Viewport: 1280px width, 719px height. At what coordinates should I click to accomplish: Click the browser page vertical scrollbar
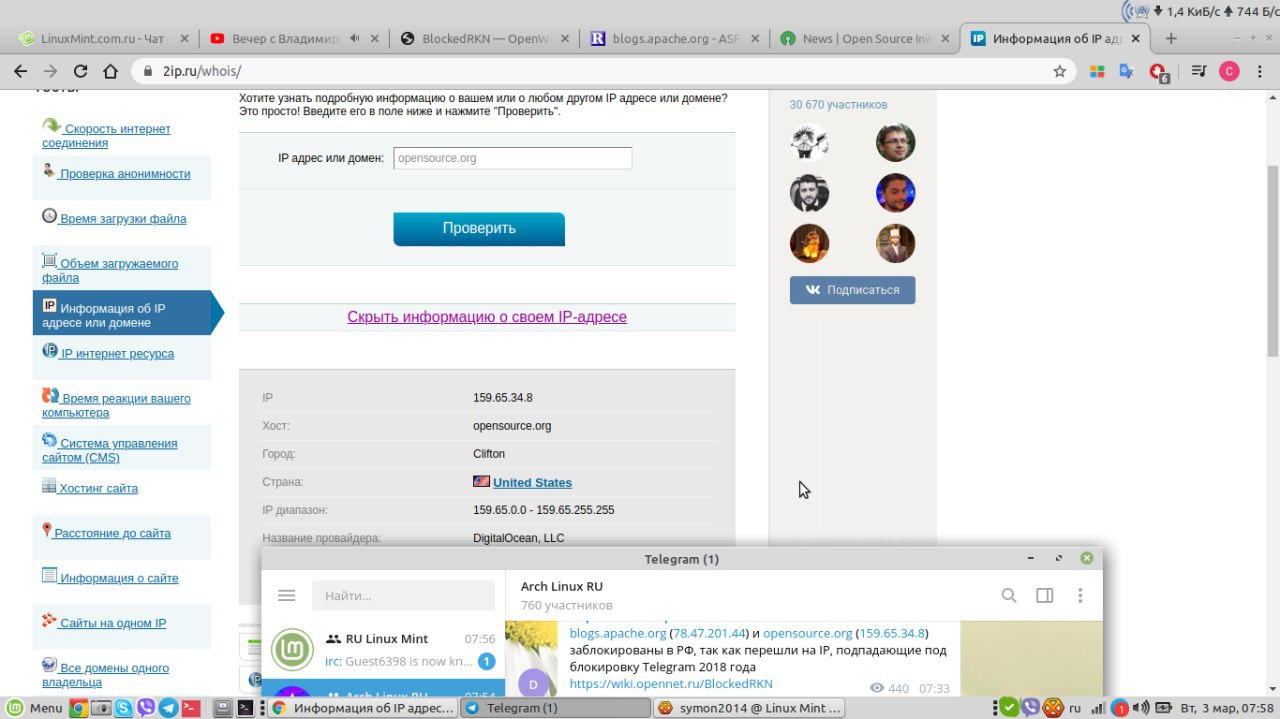[x=1272, y=260]
